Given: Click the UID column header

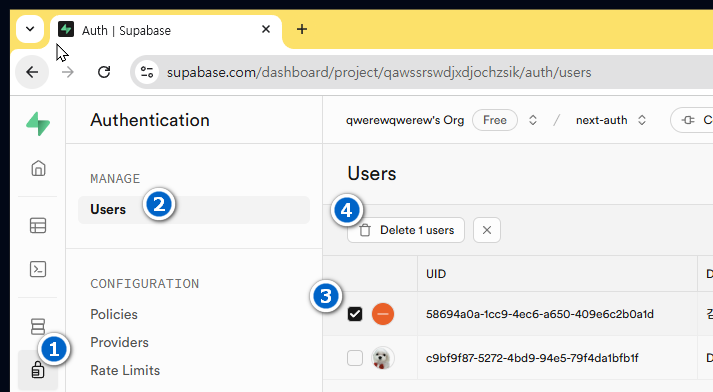Looking at the screenshot, I should point(436,274).
